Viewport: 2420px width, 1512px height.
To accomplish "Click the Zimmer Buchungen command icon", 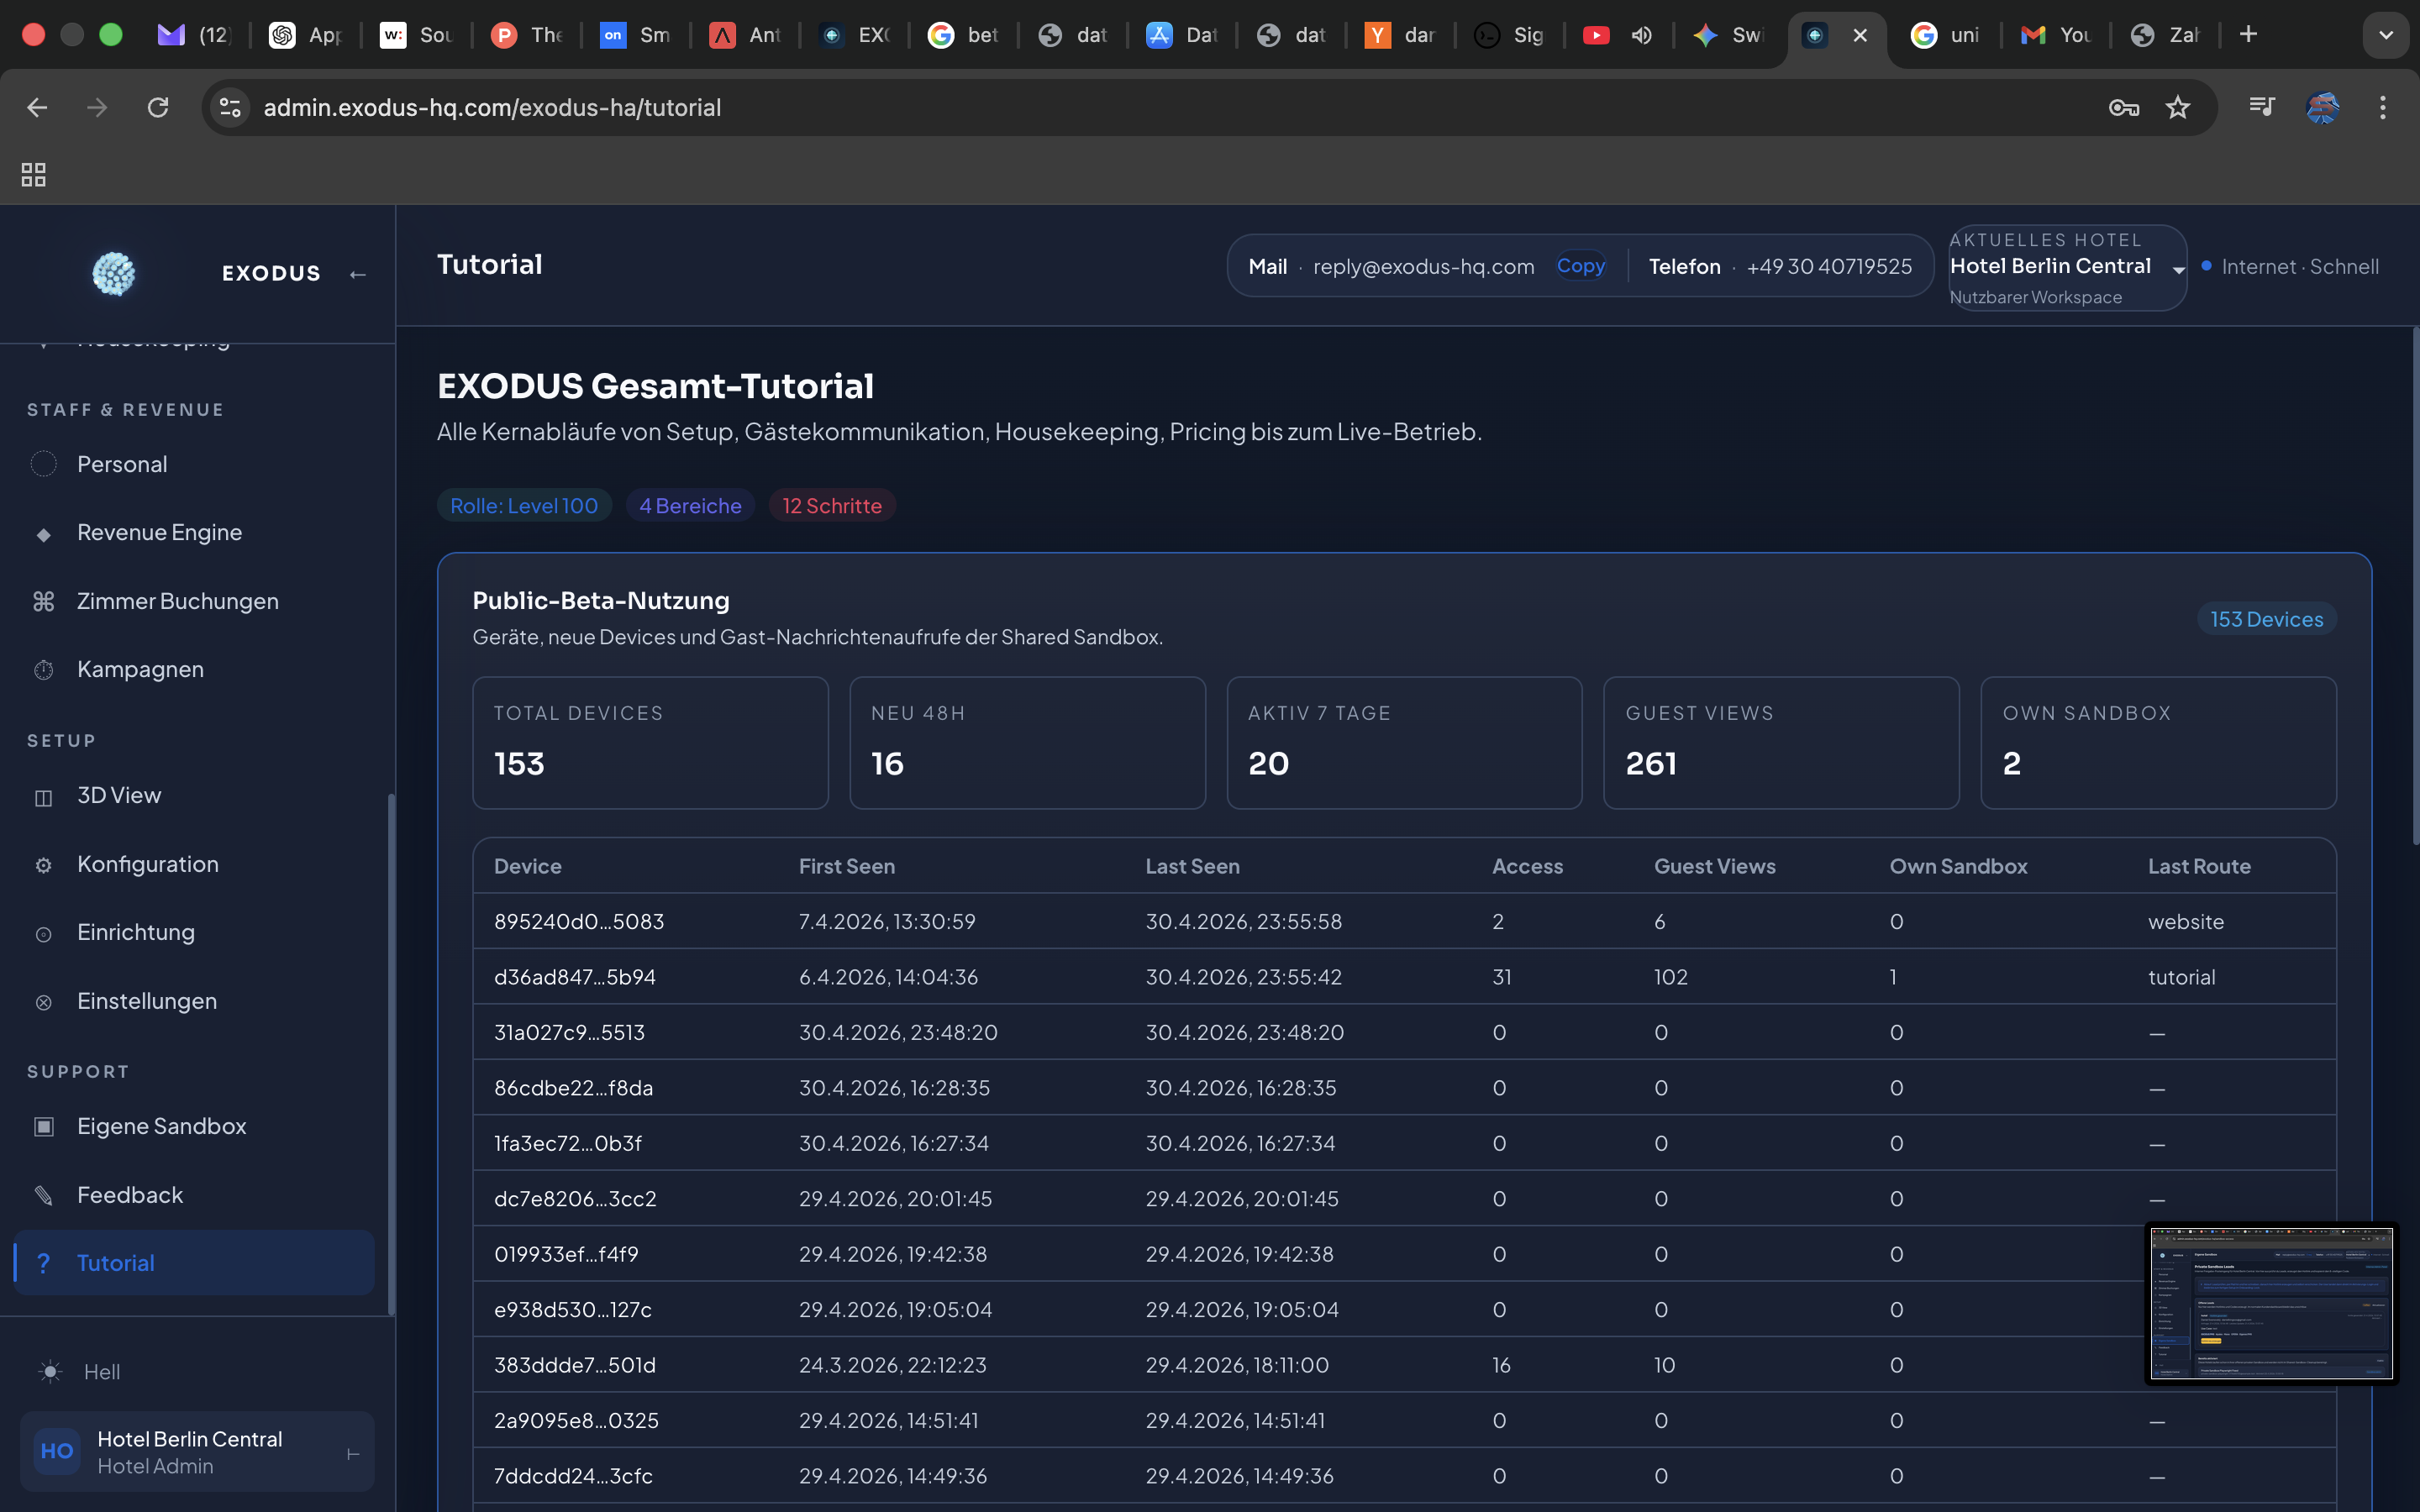I will (44, 601).
